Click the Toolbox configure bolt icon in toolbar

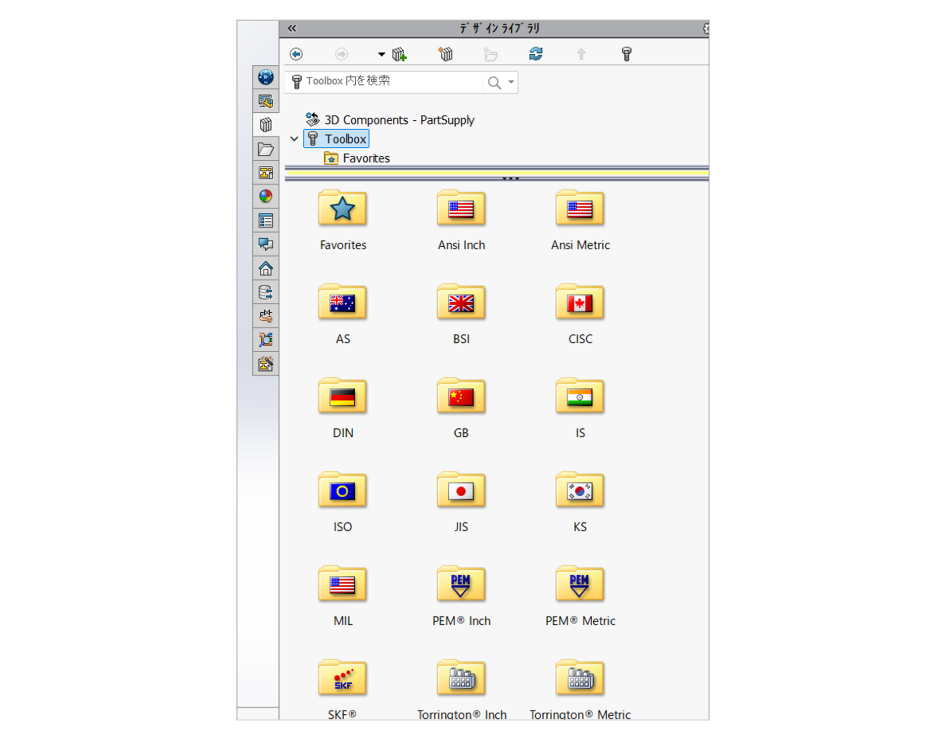[x=627, y=54]
